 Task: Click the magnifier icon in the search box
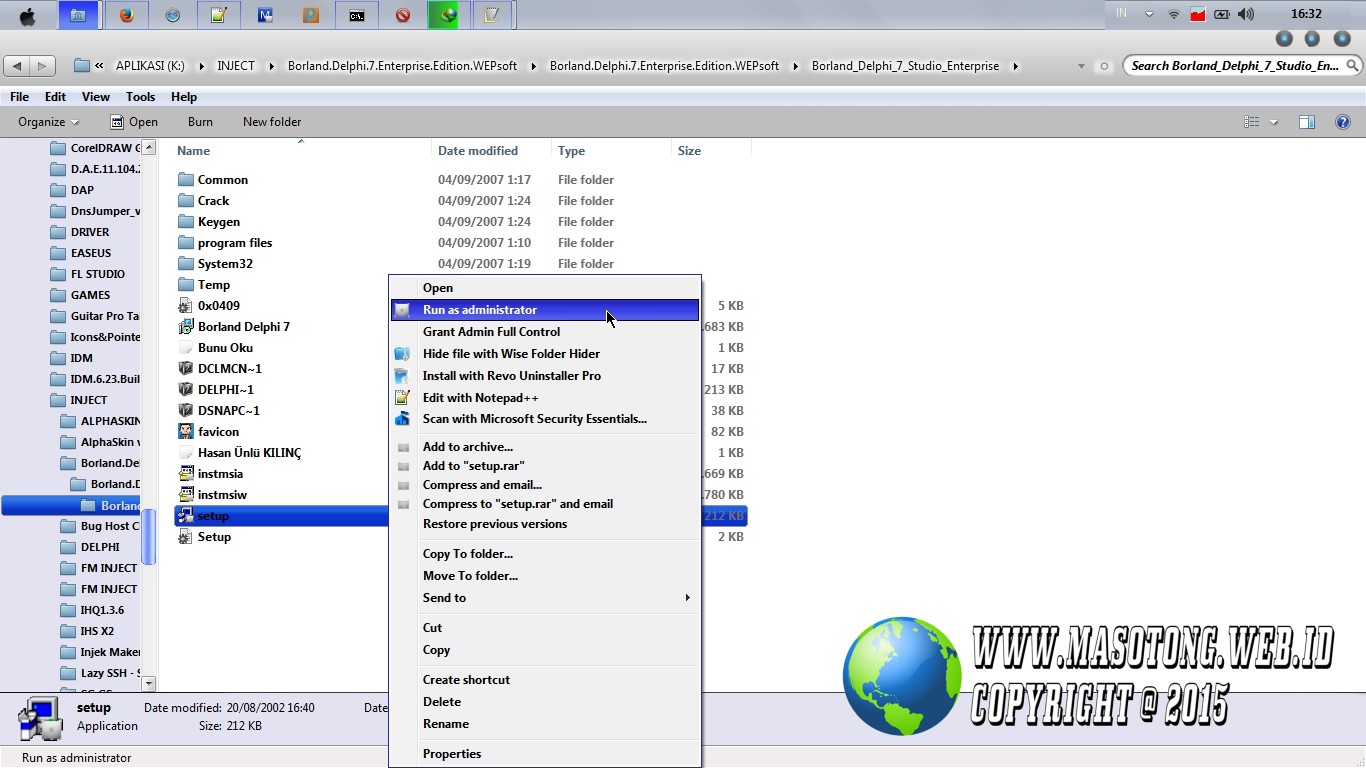1353,66
